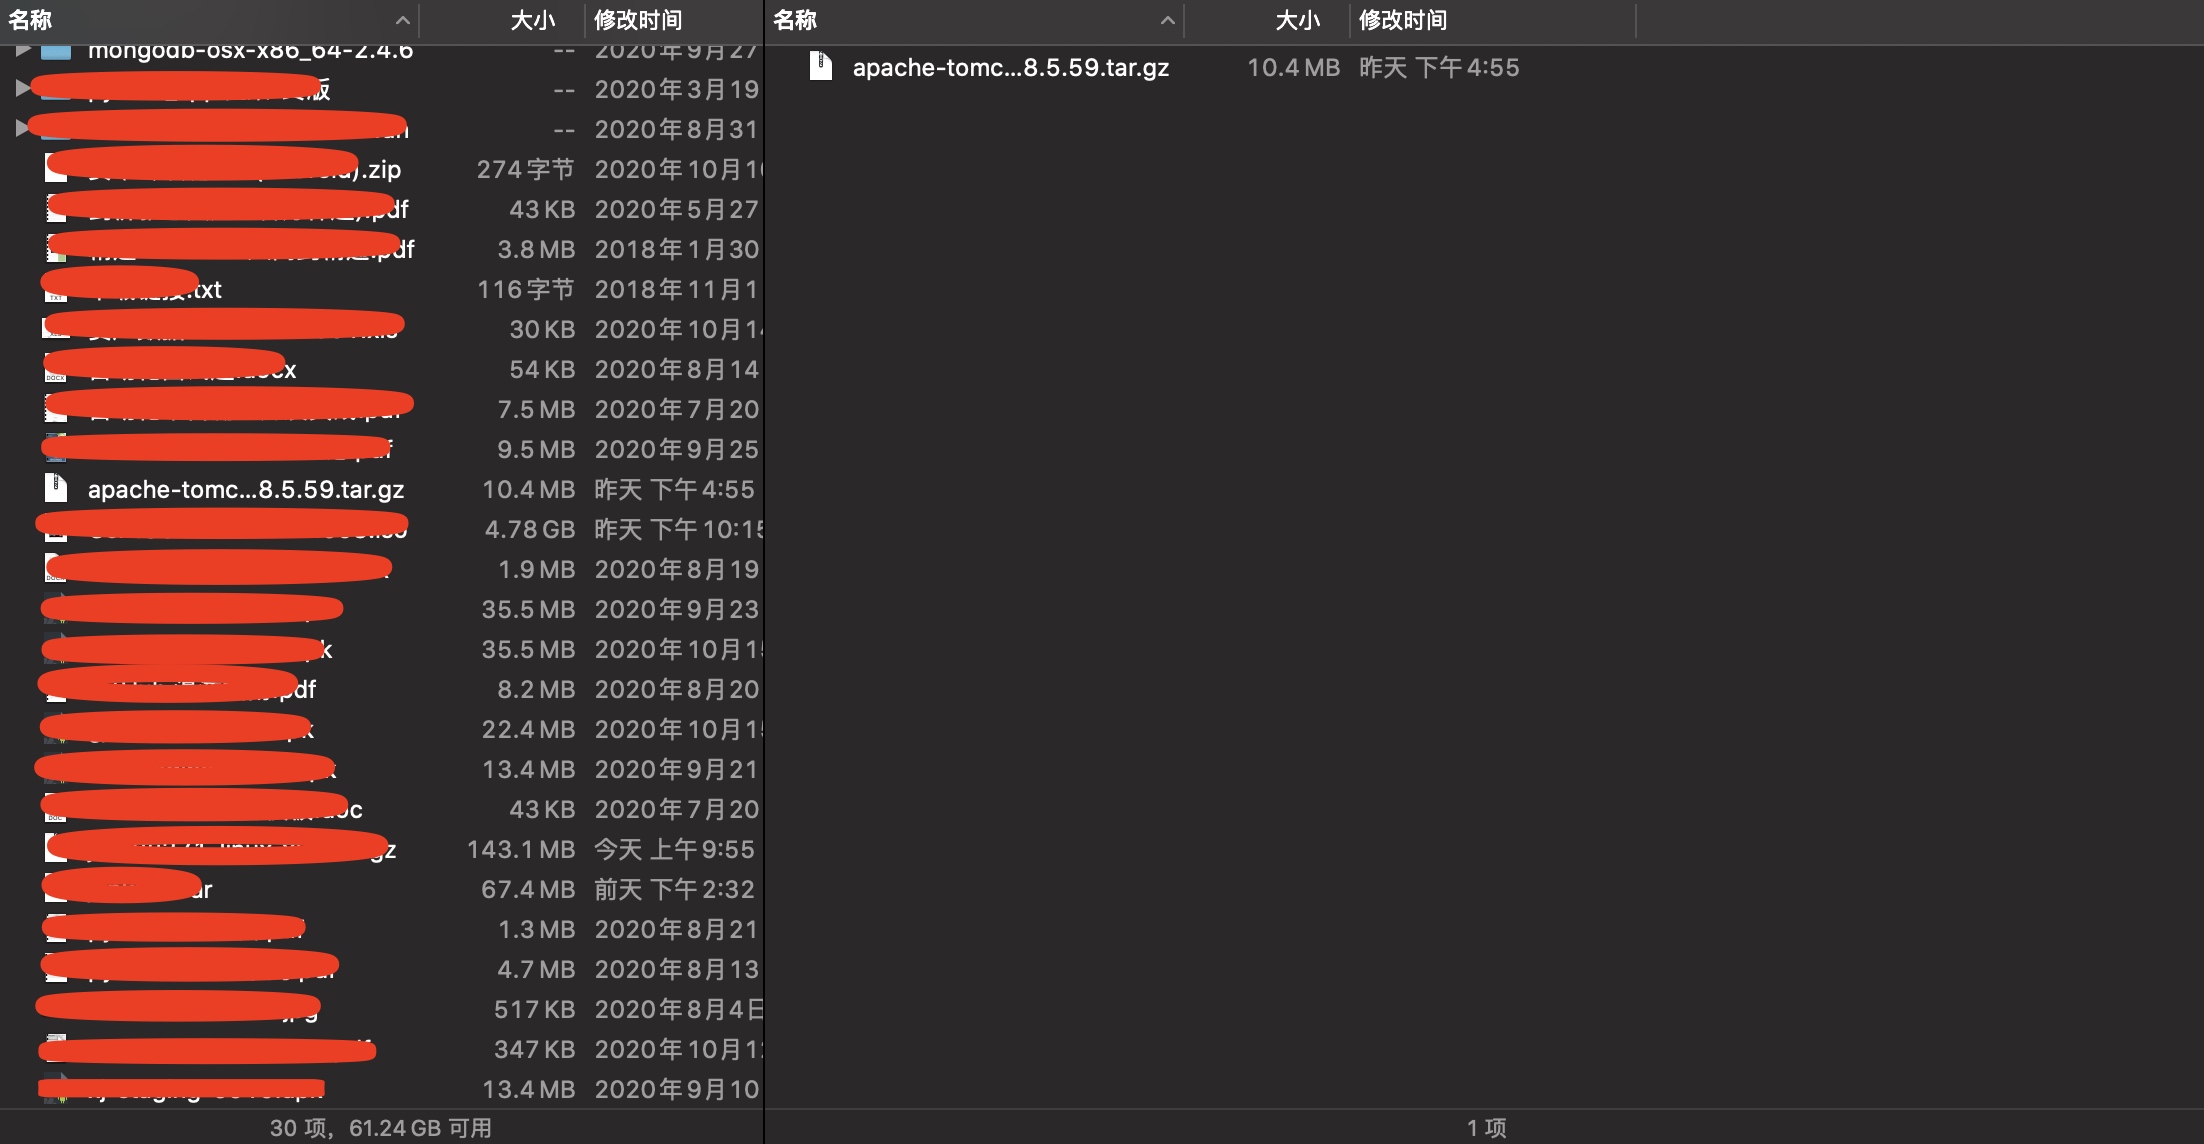Viewport: 2204px width, 1144px height.
Task: Sort left pane by 修改时间 column
Action: (x=638, y=20)
